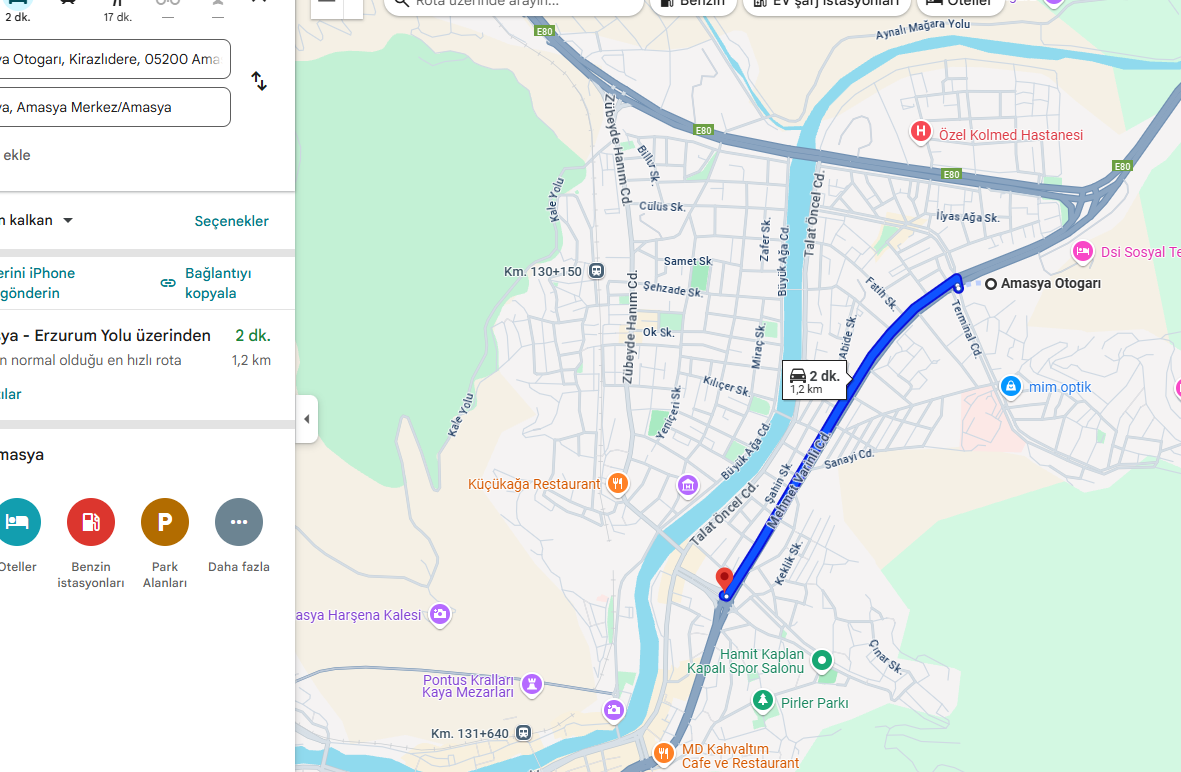1181x772 pixels.
Task: Click the Km. 130+150 train station icon
Action: pos(597,271)
